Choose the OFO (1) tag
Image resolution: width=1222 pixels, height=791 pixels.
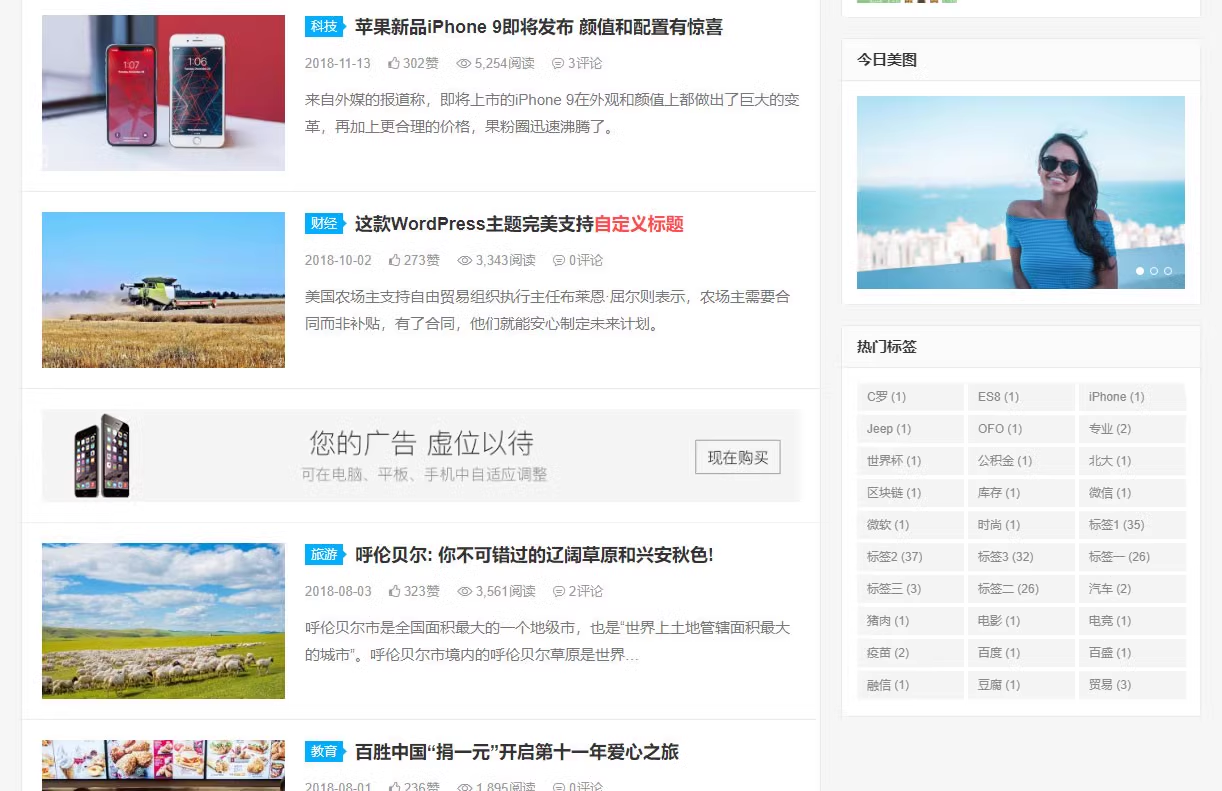(x=1021, y=429)
